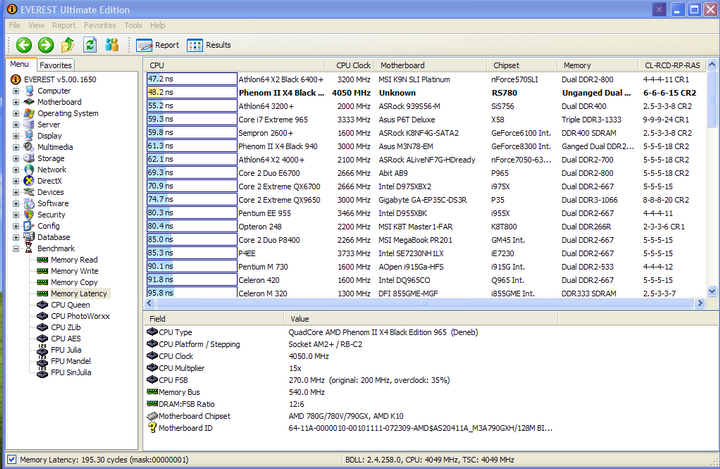Click the vertical scrollbar down arrow
The height and width of the screenshot is (469, 720).
pos(712,291)
